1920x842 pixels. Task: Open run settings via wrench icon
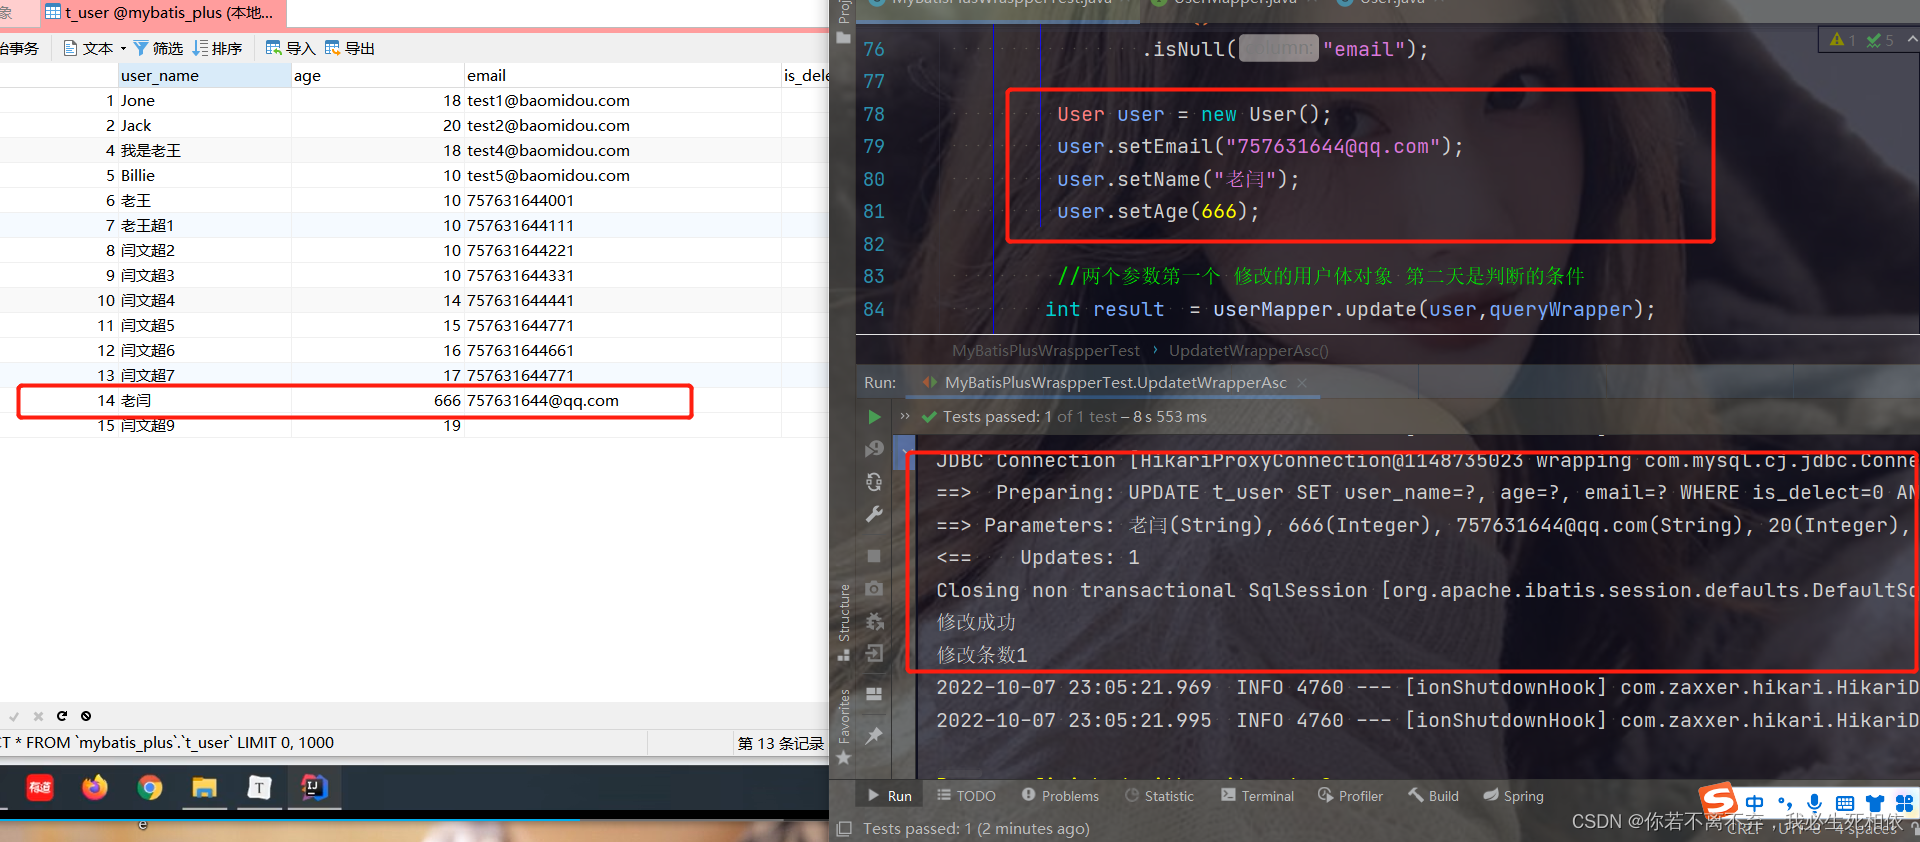pyautogui.click(x=874, y=514)
